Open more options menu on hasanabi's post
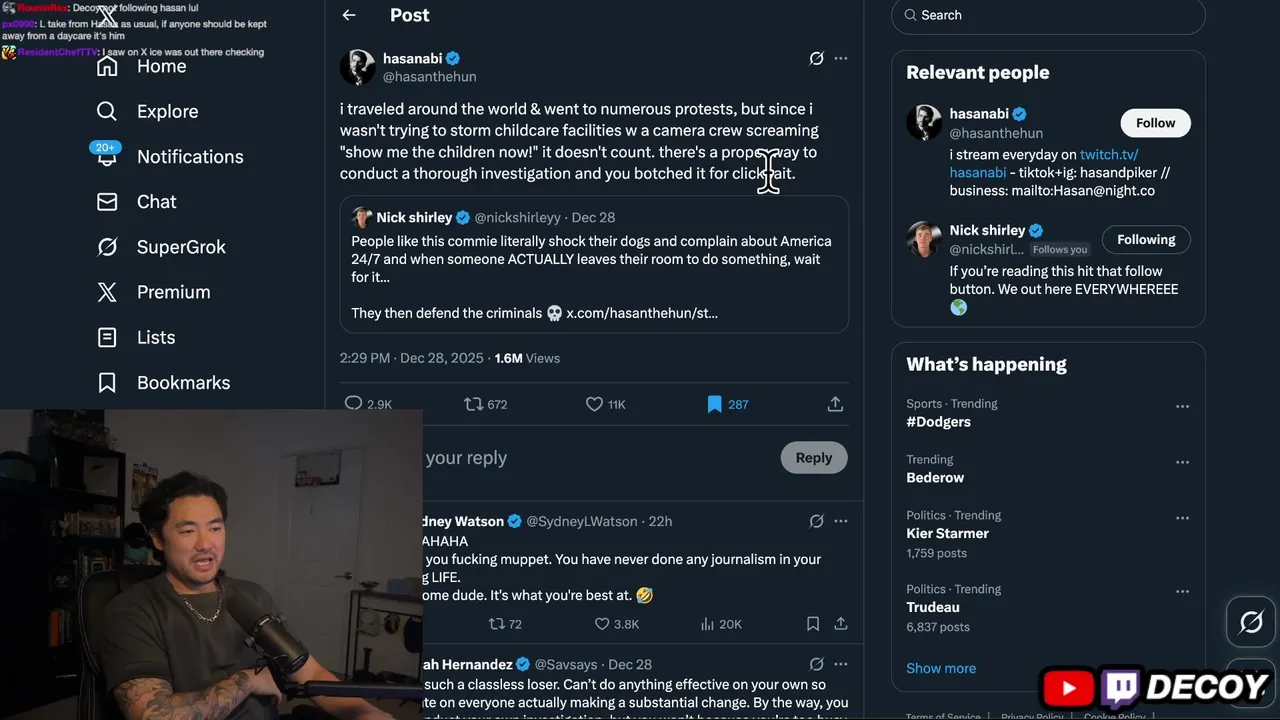 click(841, 59)
